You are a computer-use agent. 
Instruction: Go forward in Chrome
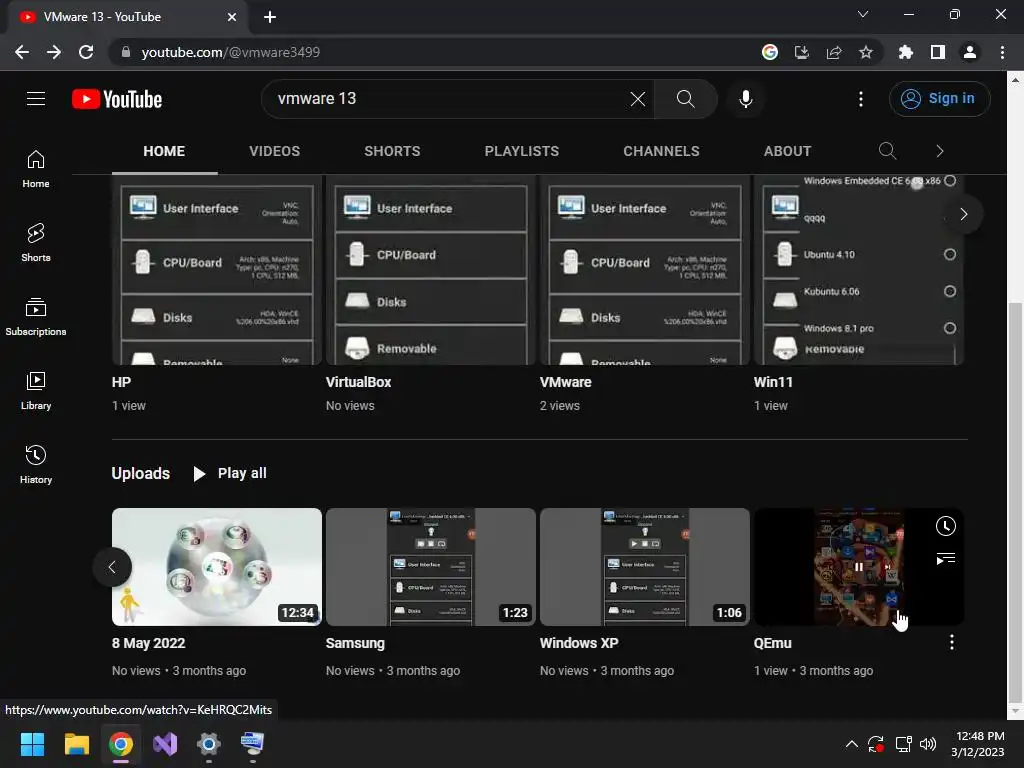(x=54, y=52)
